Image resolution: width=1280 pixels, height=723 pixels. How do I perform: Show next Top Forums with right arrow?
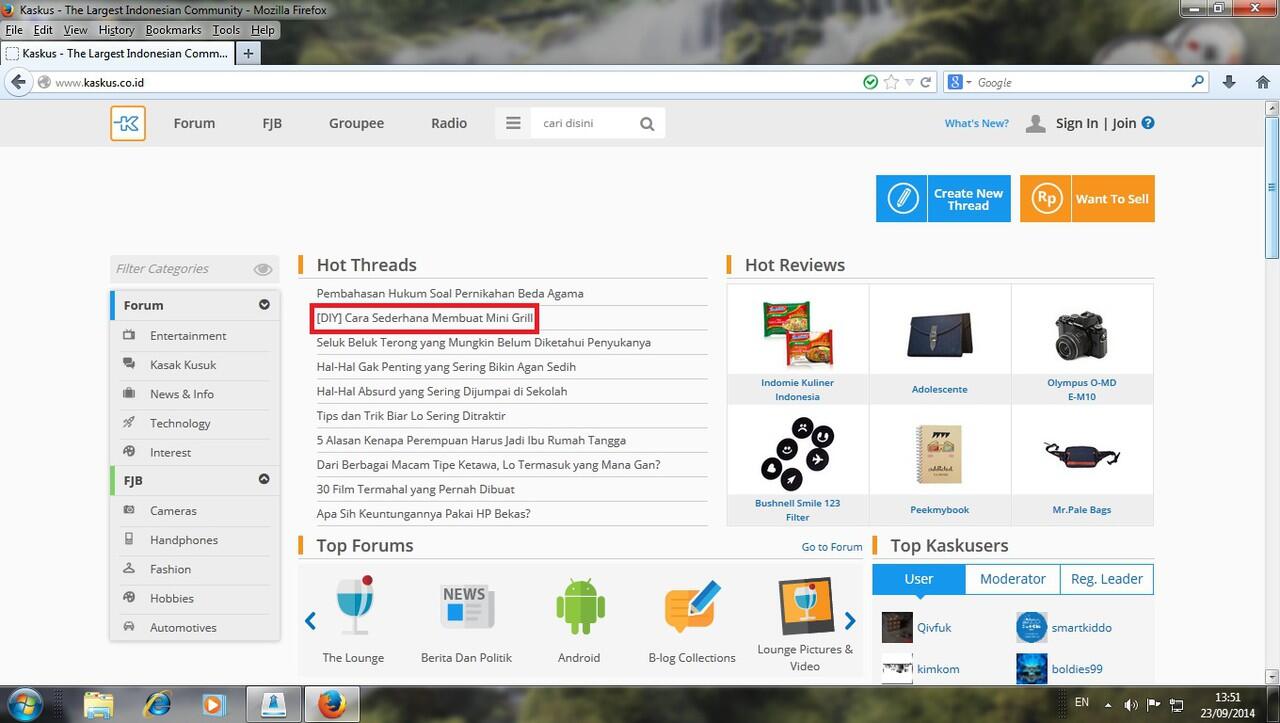pos(850,621)
